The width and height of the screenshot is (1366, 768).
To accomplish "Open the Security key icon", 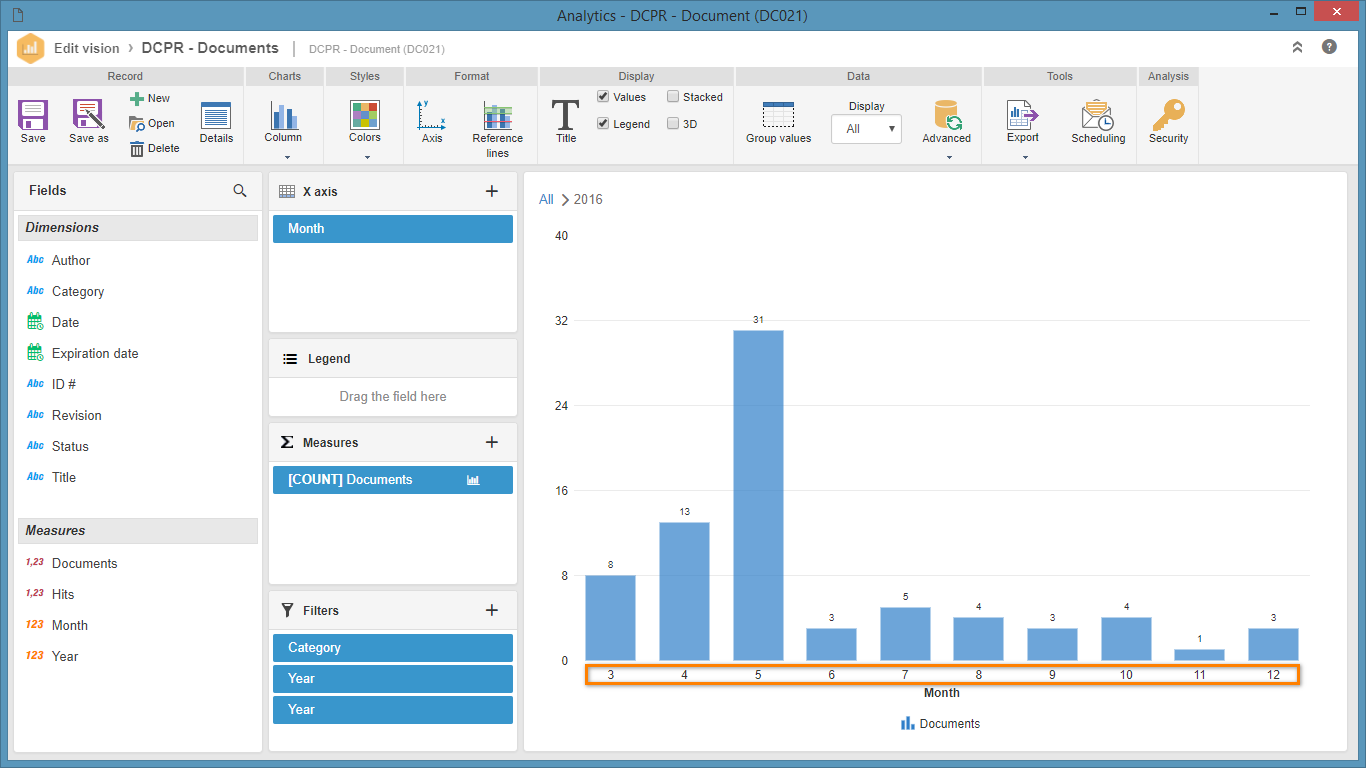I will coord(1168,115).
